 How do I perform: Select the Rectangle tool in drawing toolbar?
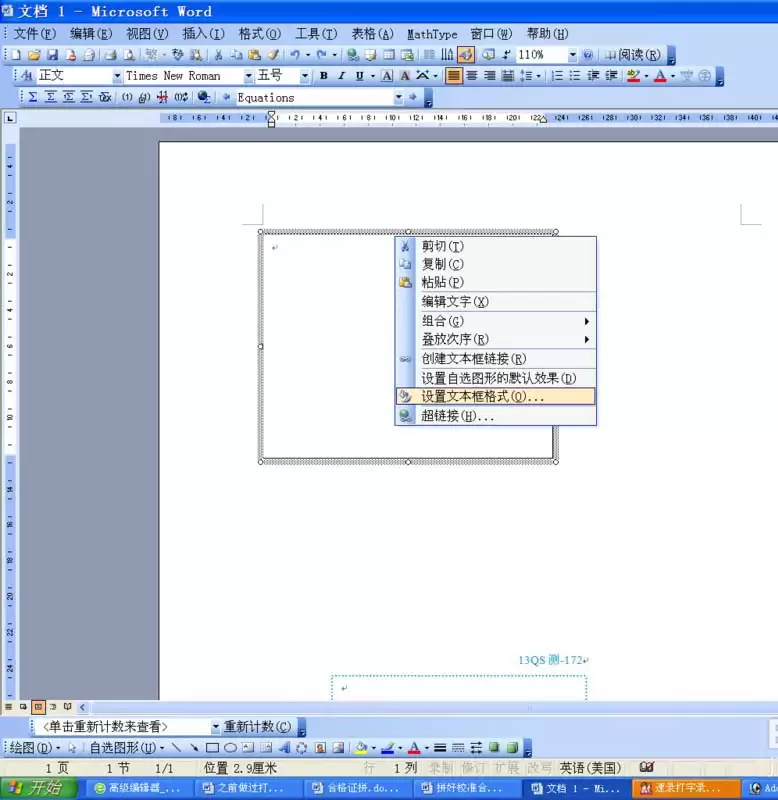pos(212,748)
